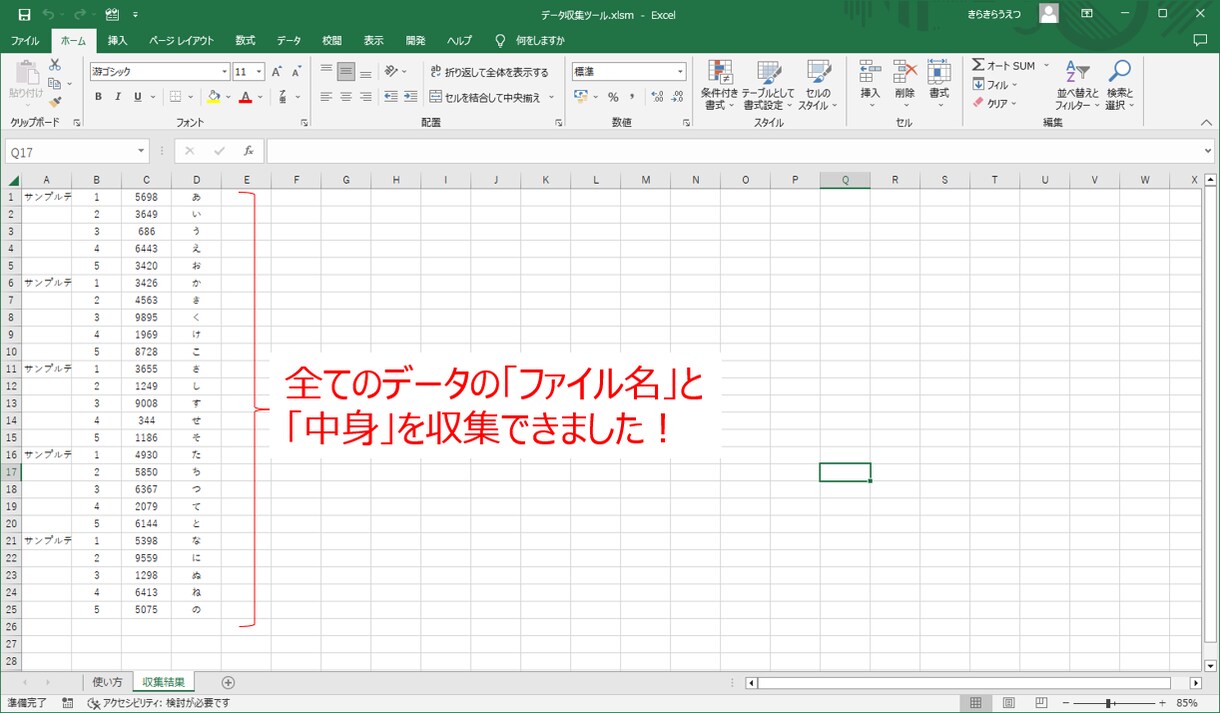Toggle italic formatting
Image resolution: width=1220 pixels, height=713 pixels.
[x=117, y=97]
